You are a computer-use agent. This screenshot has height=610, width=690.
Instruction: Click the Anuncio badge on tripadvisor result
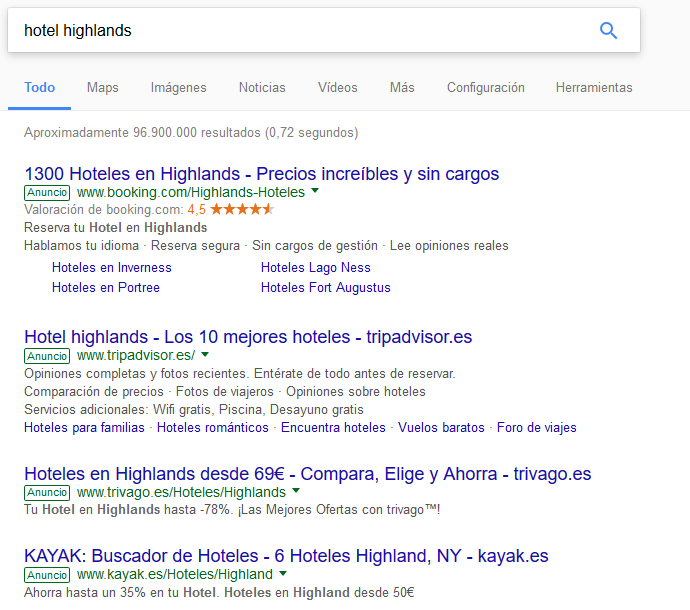[x=47, y=356]
